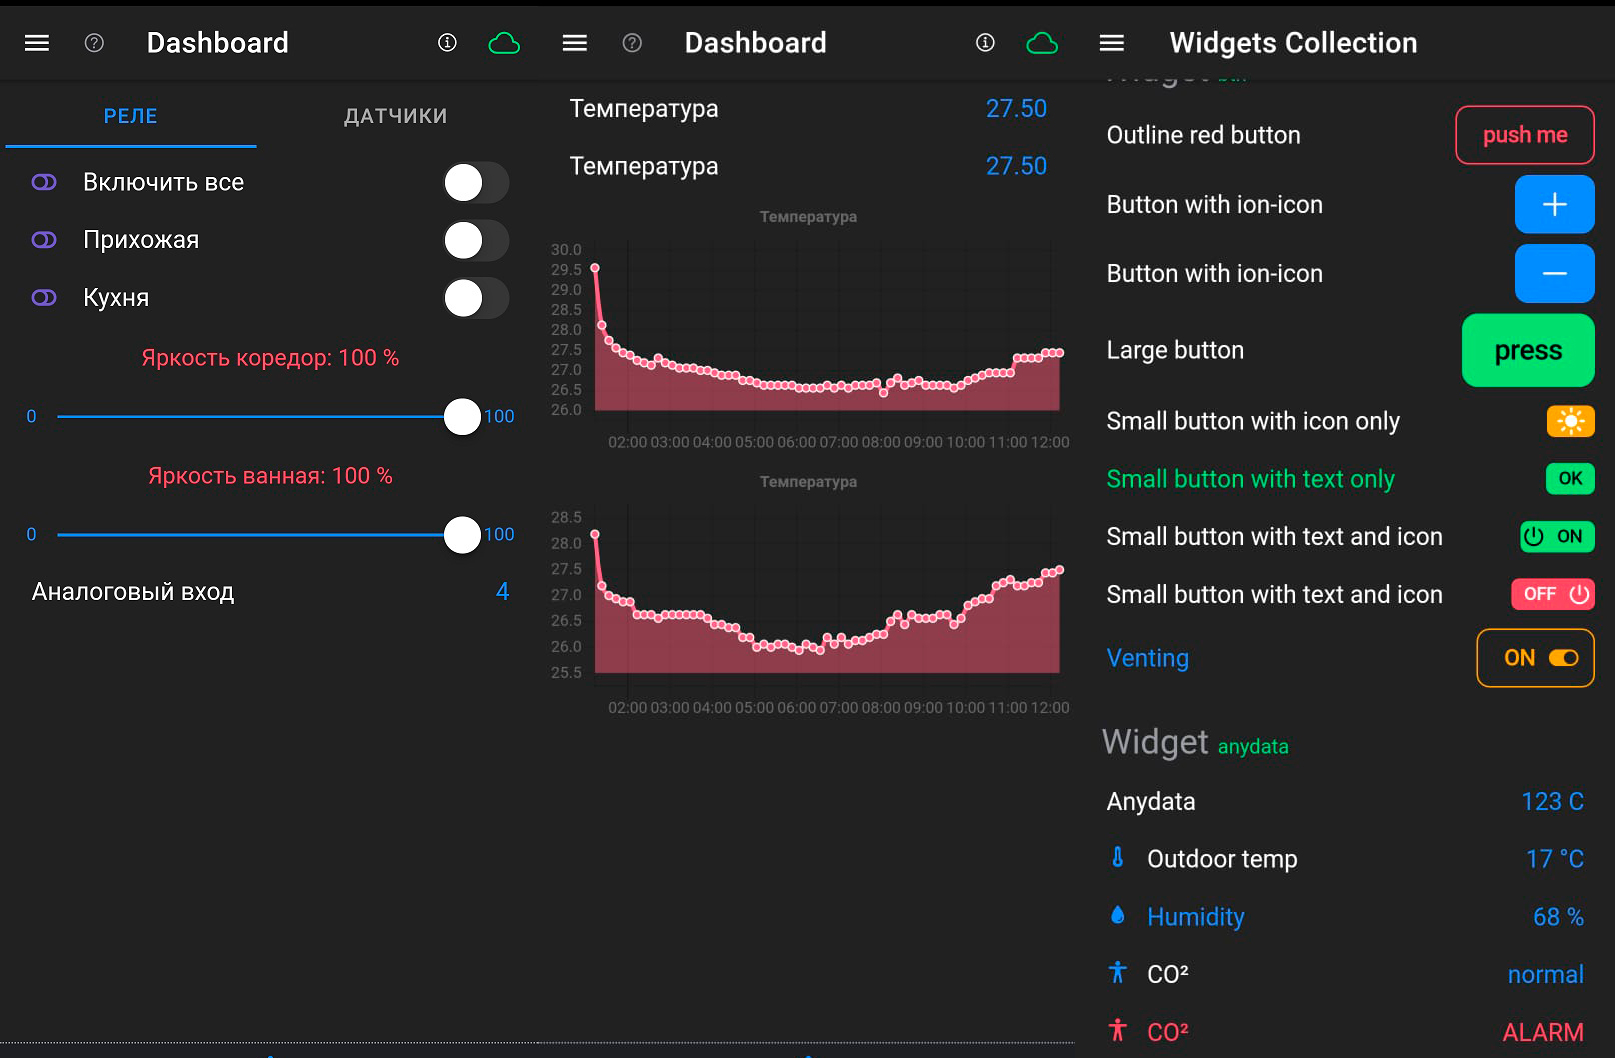Screen dimensions: 1615x1058
Task: Click the info icon in the middle Dashboard header
Action: pyautogui.click(x=985, y=42)
